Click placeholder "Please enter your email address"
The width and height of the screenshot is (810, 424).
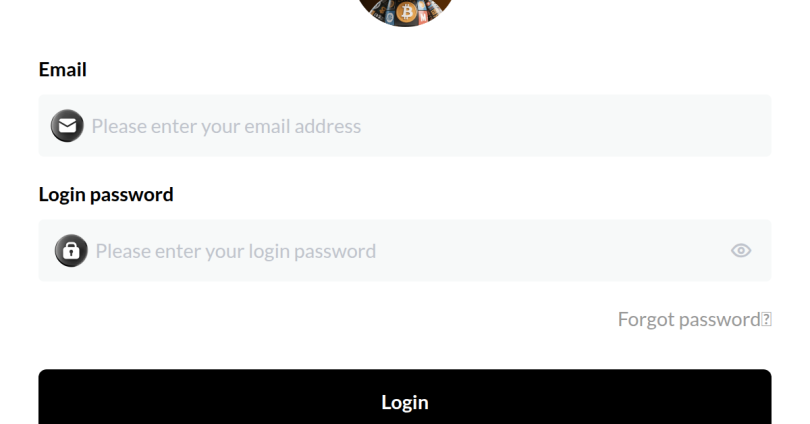tap(226, 126)
